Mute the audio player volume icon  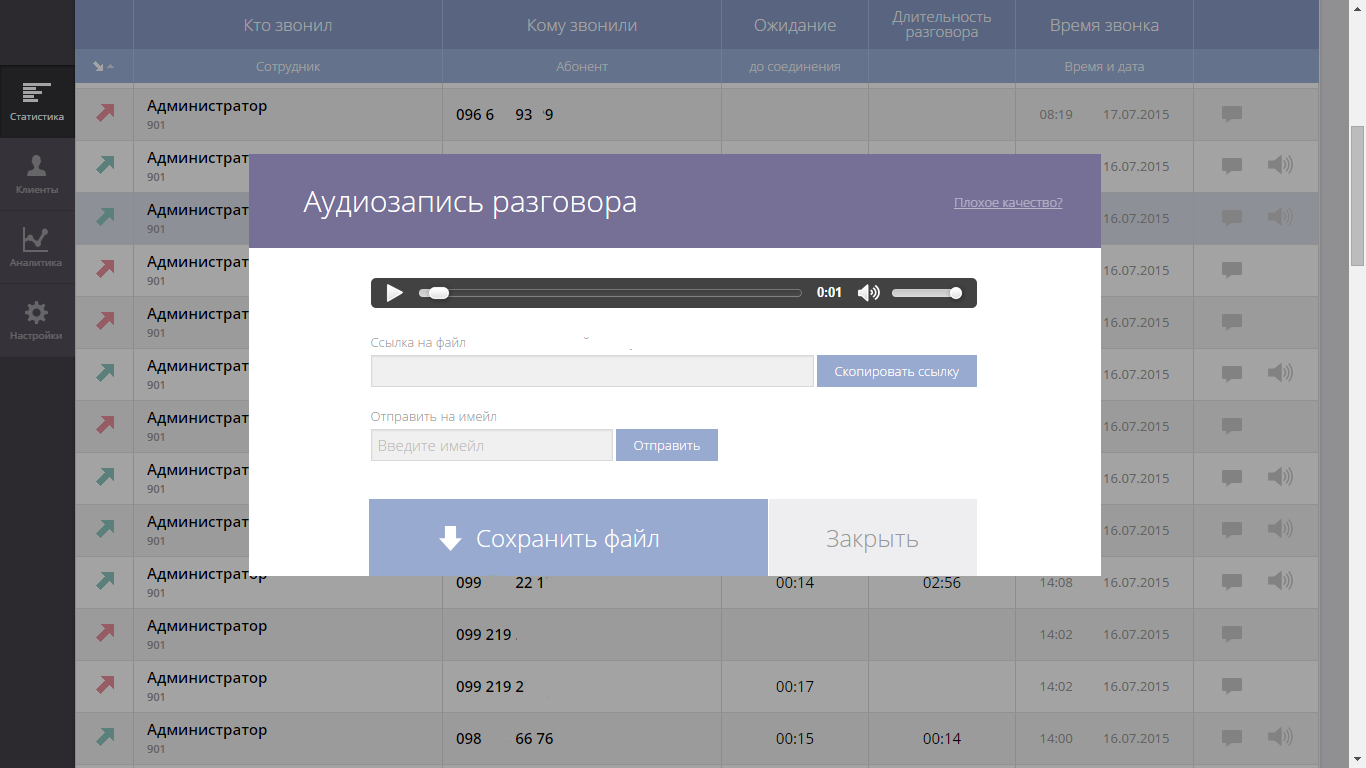click(868, 293)
